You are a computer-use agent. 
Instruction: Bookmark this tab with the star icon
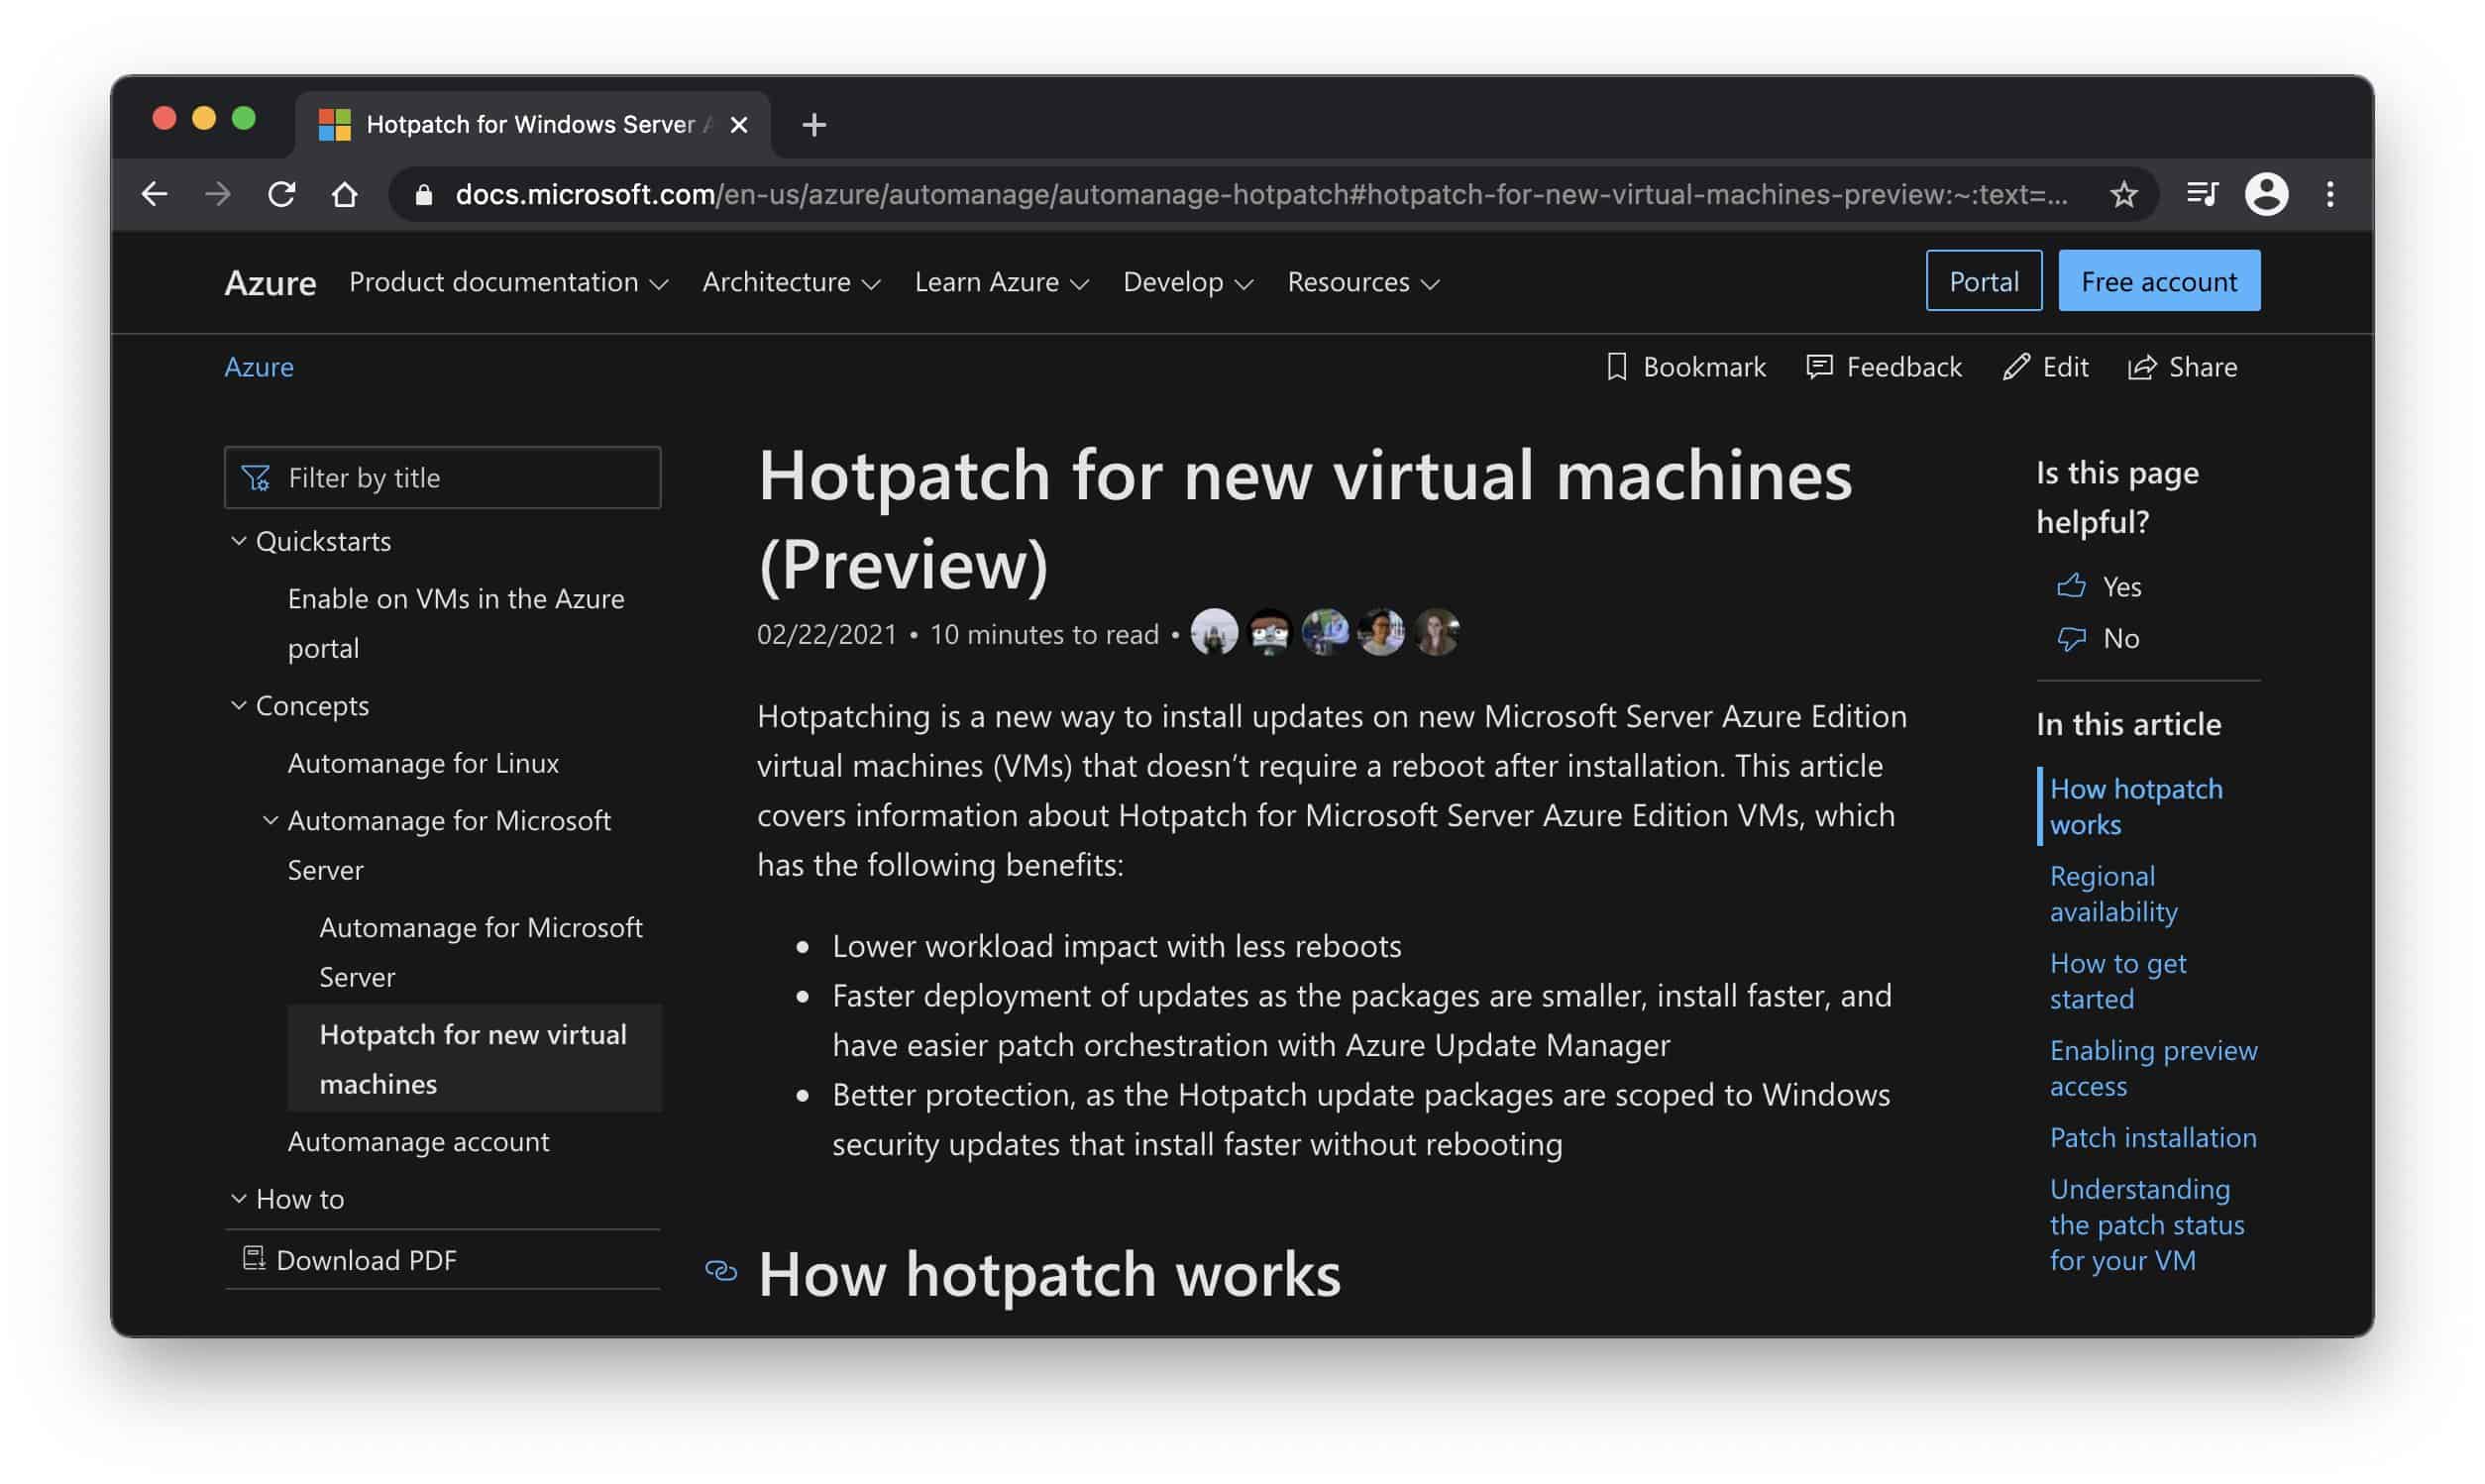point(2124,194)
